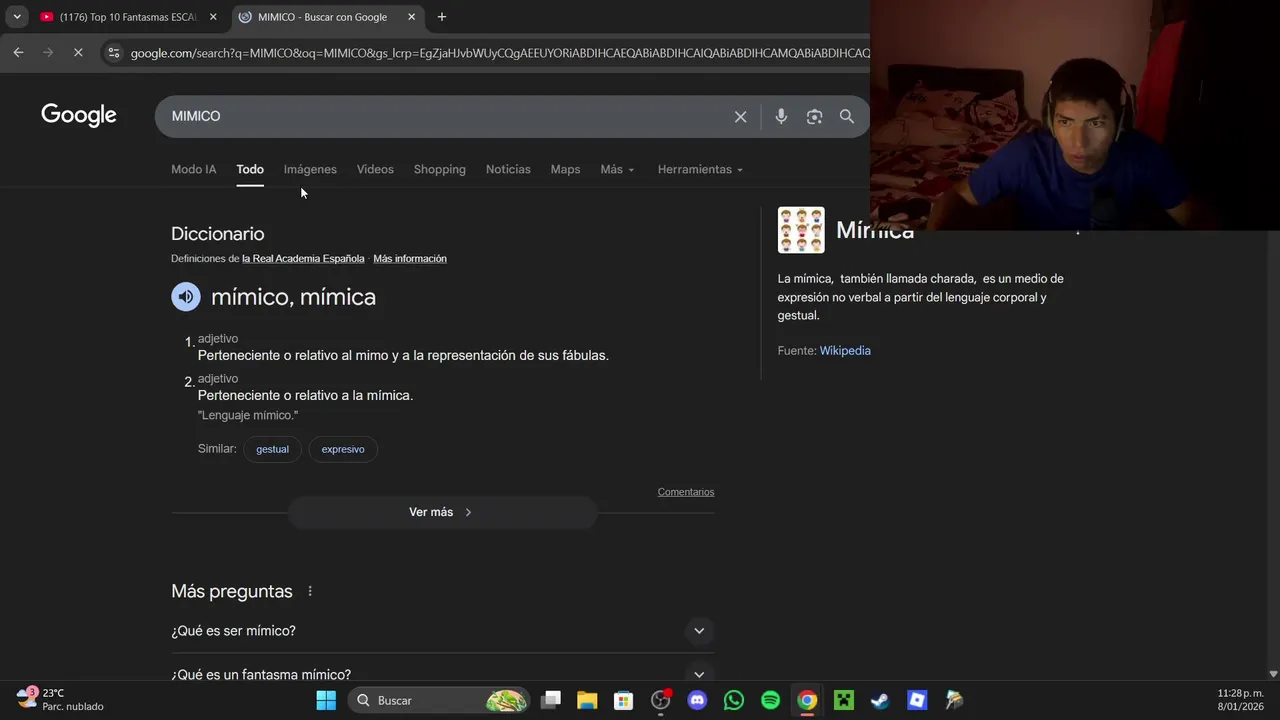Go to the Google logo home
Screen dimensions: 1280x720
tap(79, 116)
